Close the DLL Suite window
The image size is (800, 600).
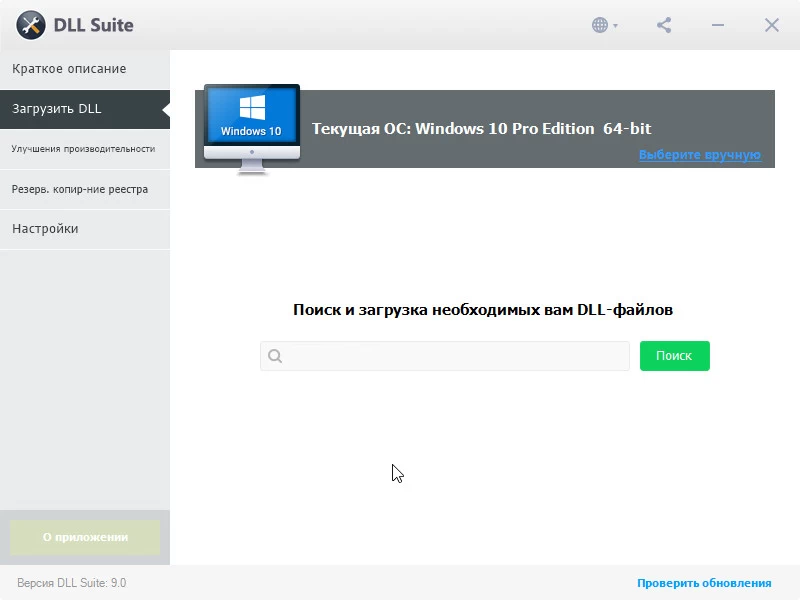772,25
